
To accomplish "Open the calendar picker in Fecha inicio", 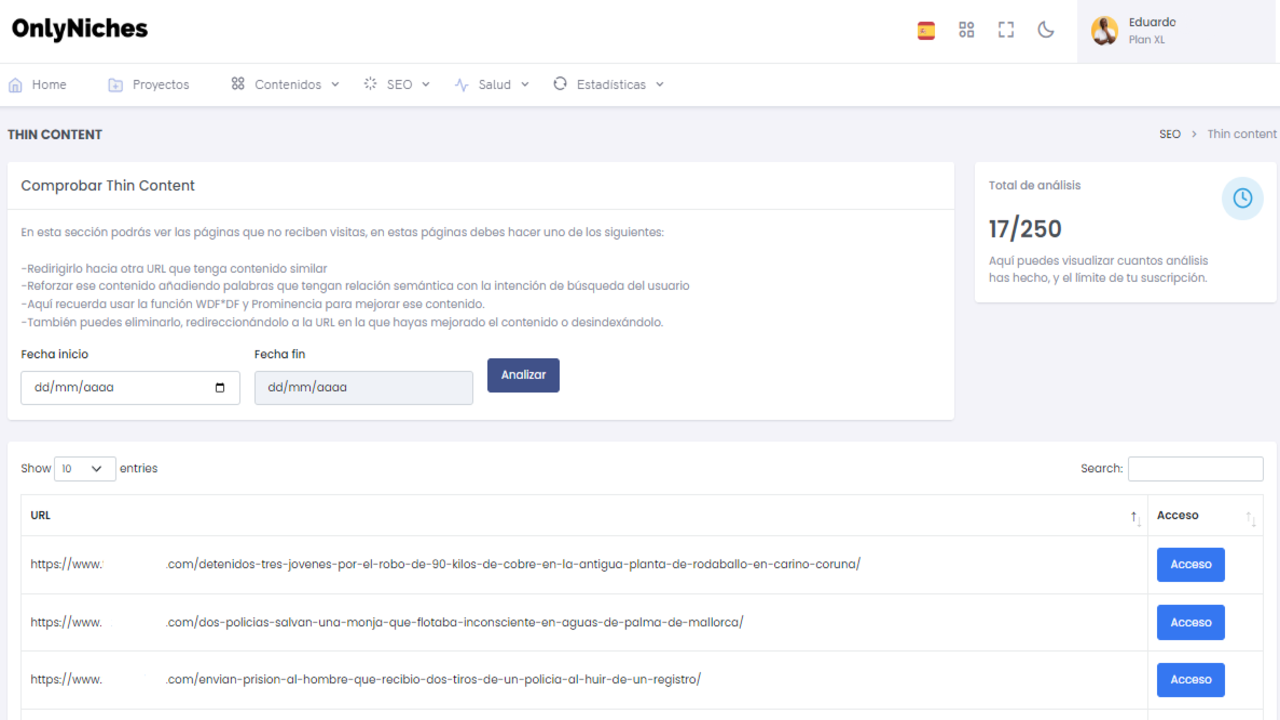I will click(x=220, y=388).
